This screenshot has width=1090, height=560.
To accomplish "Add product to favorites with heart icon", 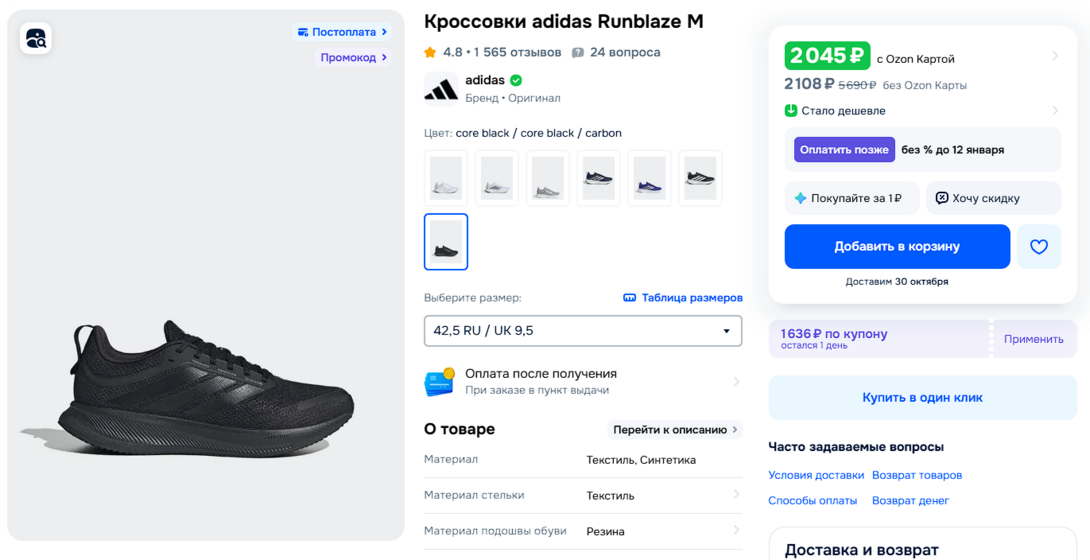I will point(1039,247).
